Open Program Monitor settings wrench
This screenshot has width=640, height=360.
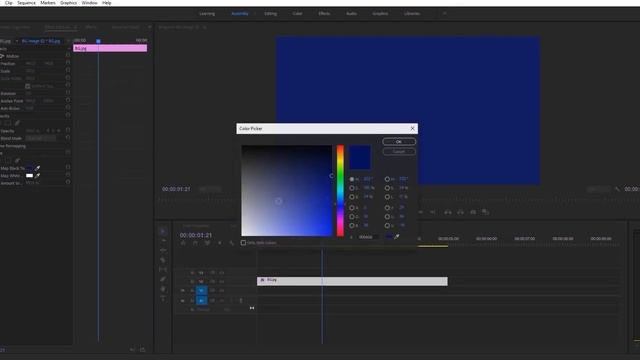coord(617,189)
